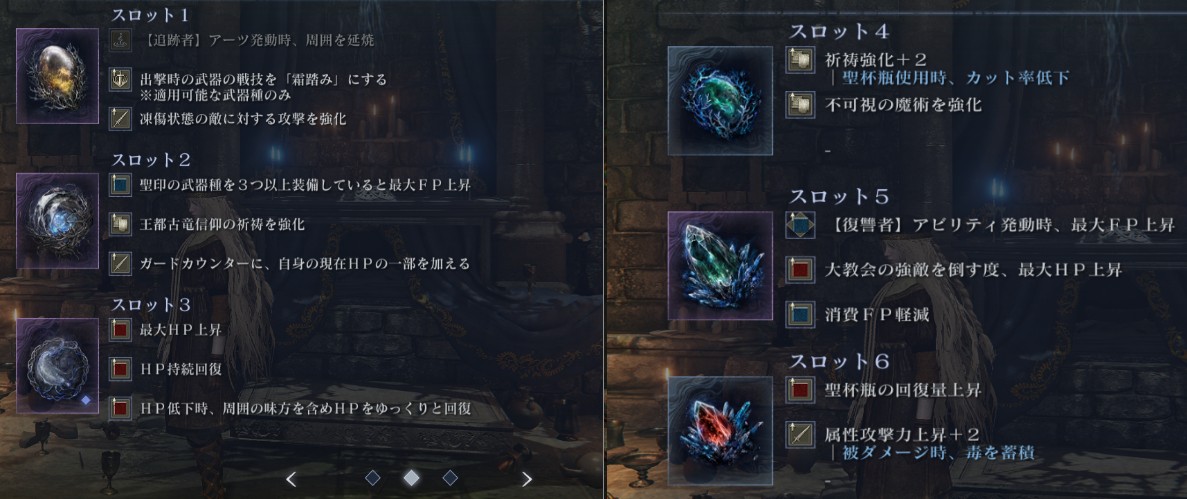The height and width of the screenshot is (499, 1187).
Task: Click the blue icon beside 消費FP軽減
Action: [799, 312]
